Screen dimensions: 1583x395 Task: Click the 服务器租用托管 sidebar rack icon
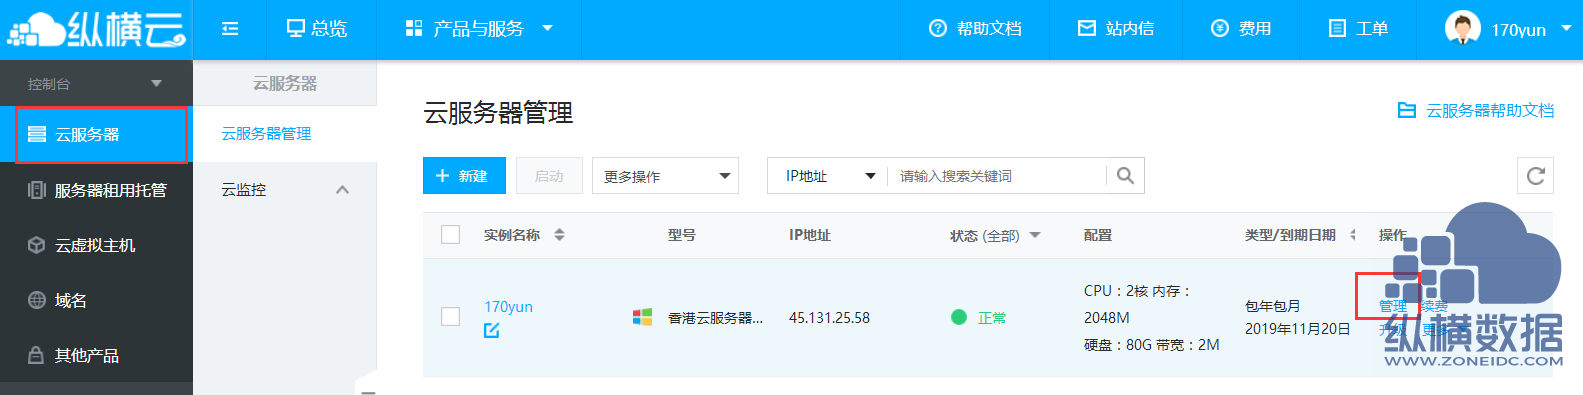[37, 190]
